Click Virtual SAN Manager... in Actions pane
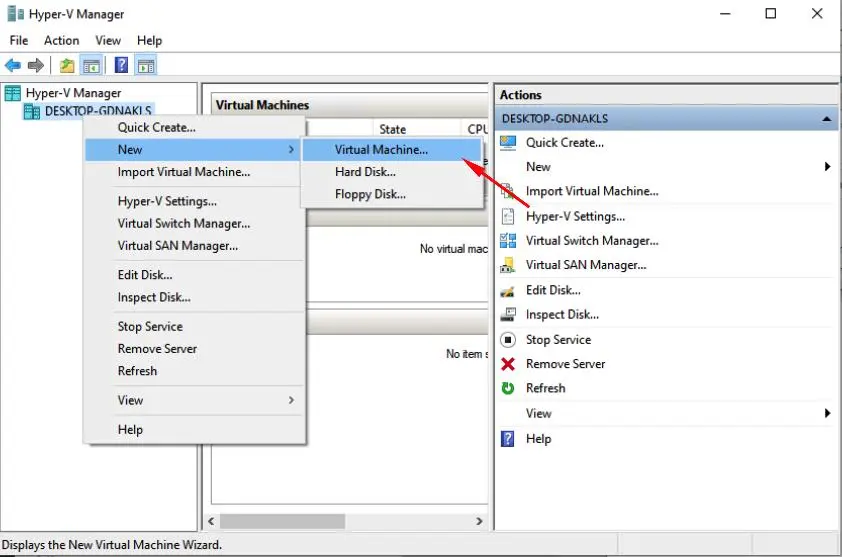 coord(586,265)
